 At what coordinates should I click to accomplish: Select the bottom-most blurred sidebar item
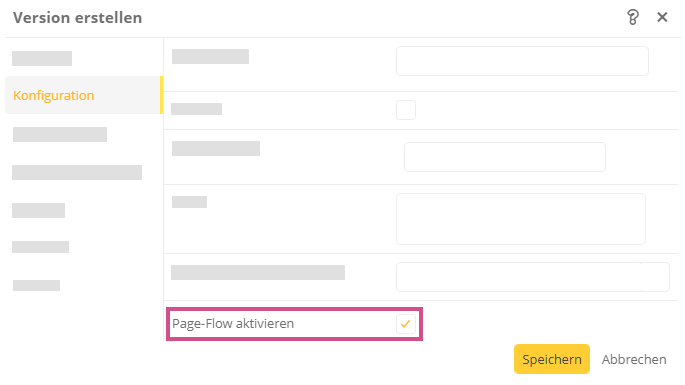(x=36, y=285)
